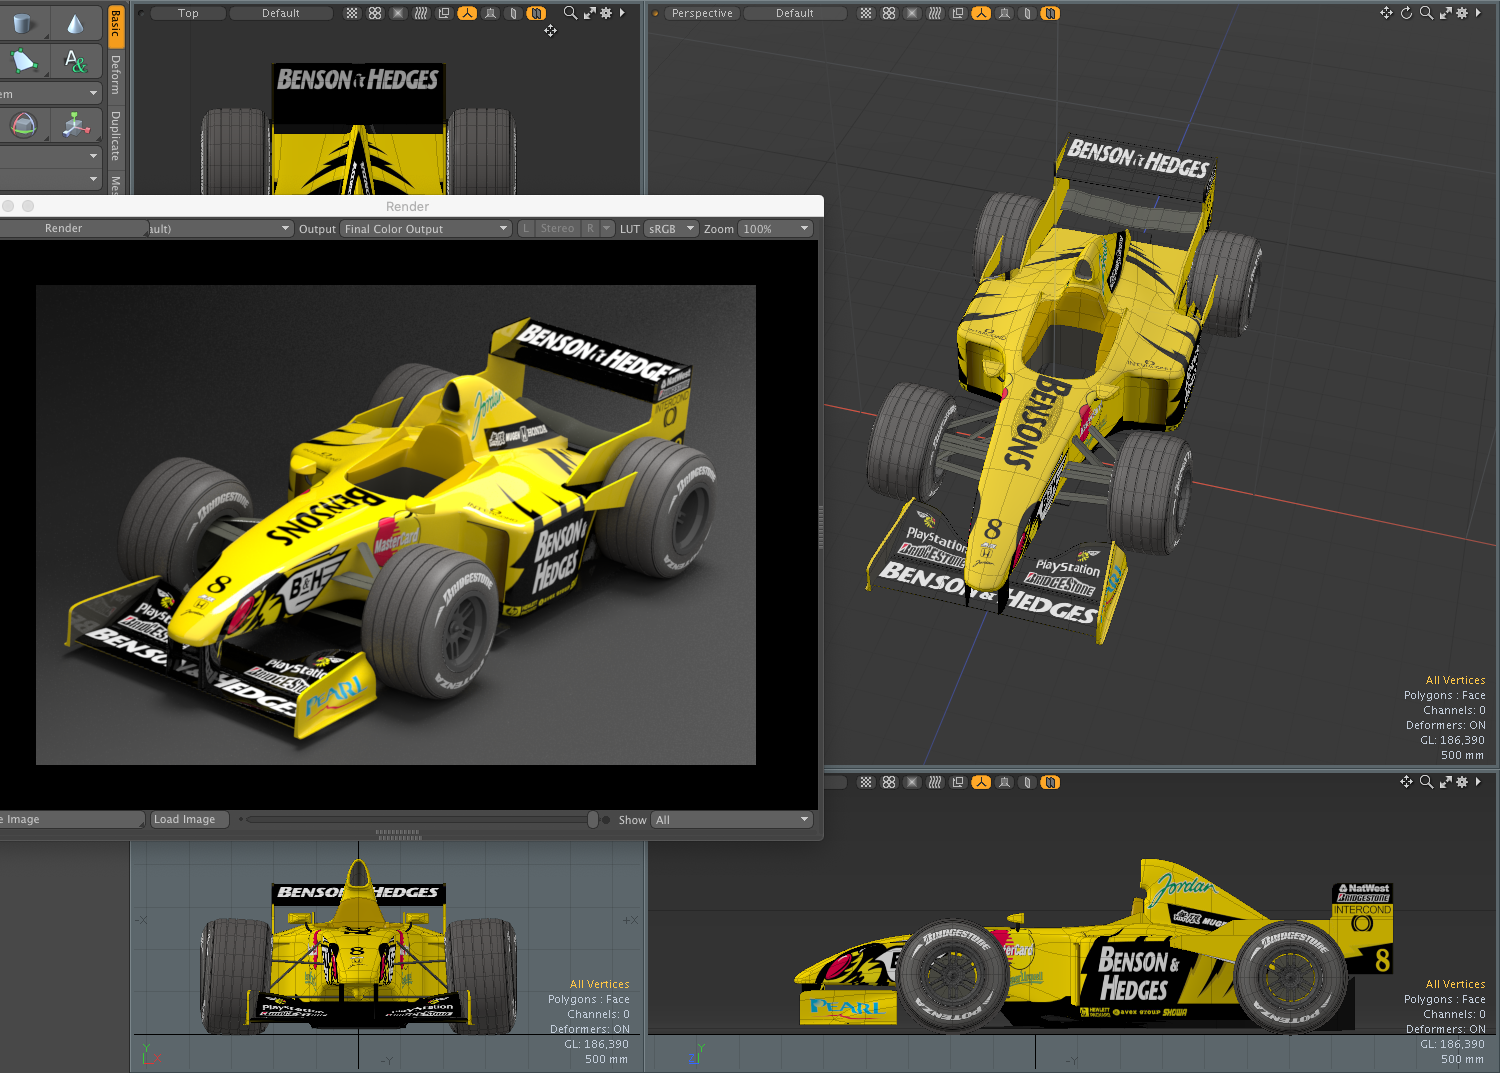1500x1073 pixels.
Task: Search in Top viewport magnifier icon
Action: point(570,13)
